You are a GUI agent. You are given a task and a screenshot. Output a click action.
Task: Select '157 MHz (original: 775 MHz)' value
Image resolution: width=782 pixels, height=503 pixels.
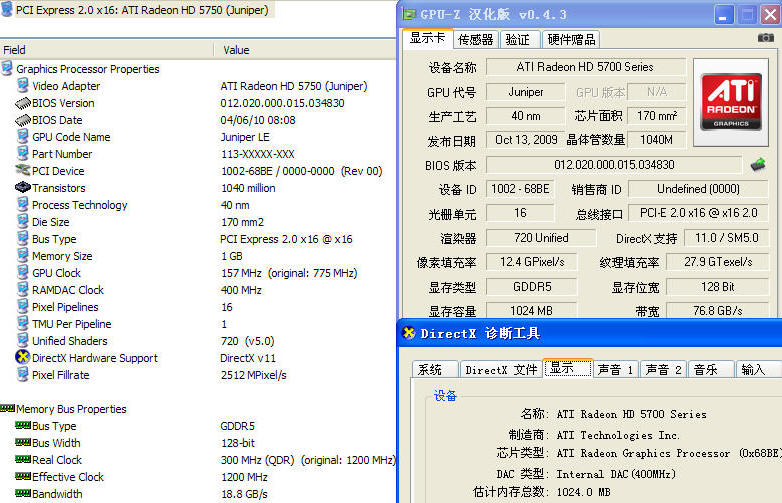click(x=289, y=273)
